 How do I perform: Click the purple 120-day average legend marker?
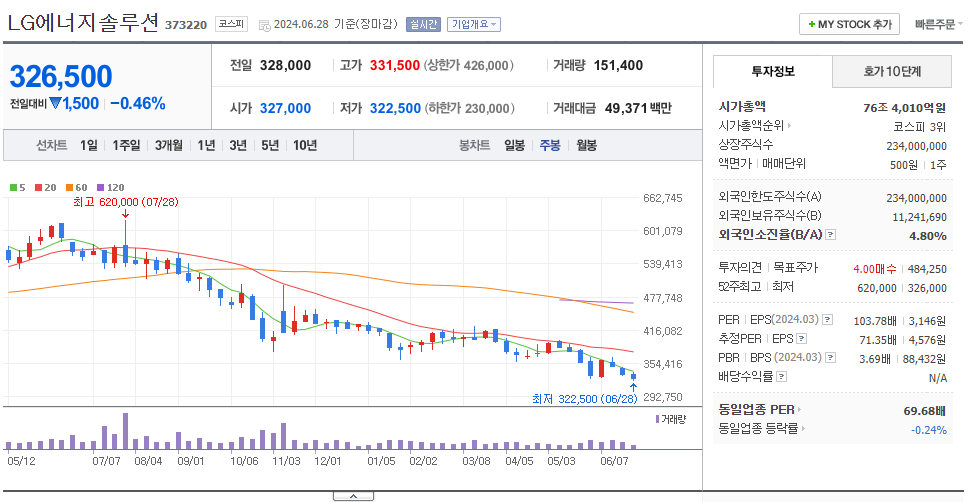click(101, 188)
